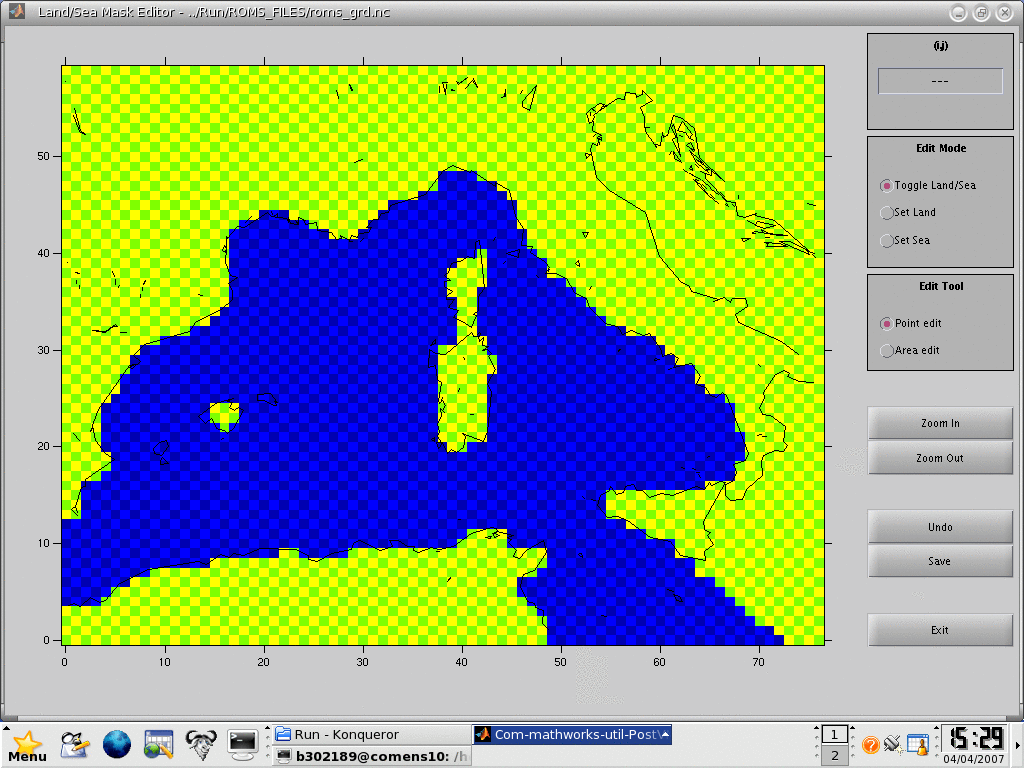Switch to the b302189@comens10 terminal taskbar entry

click(370, 756)
